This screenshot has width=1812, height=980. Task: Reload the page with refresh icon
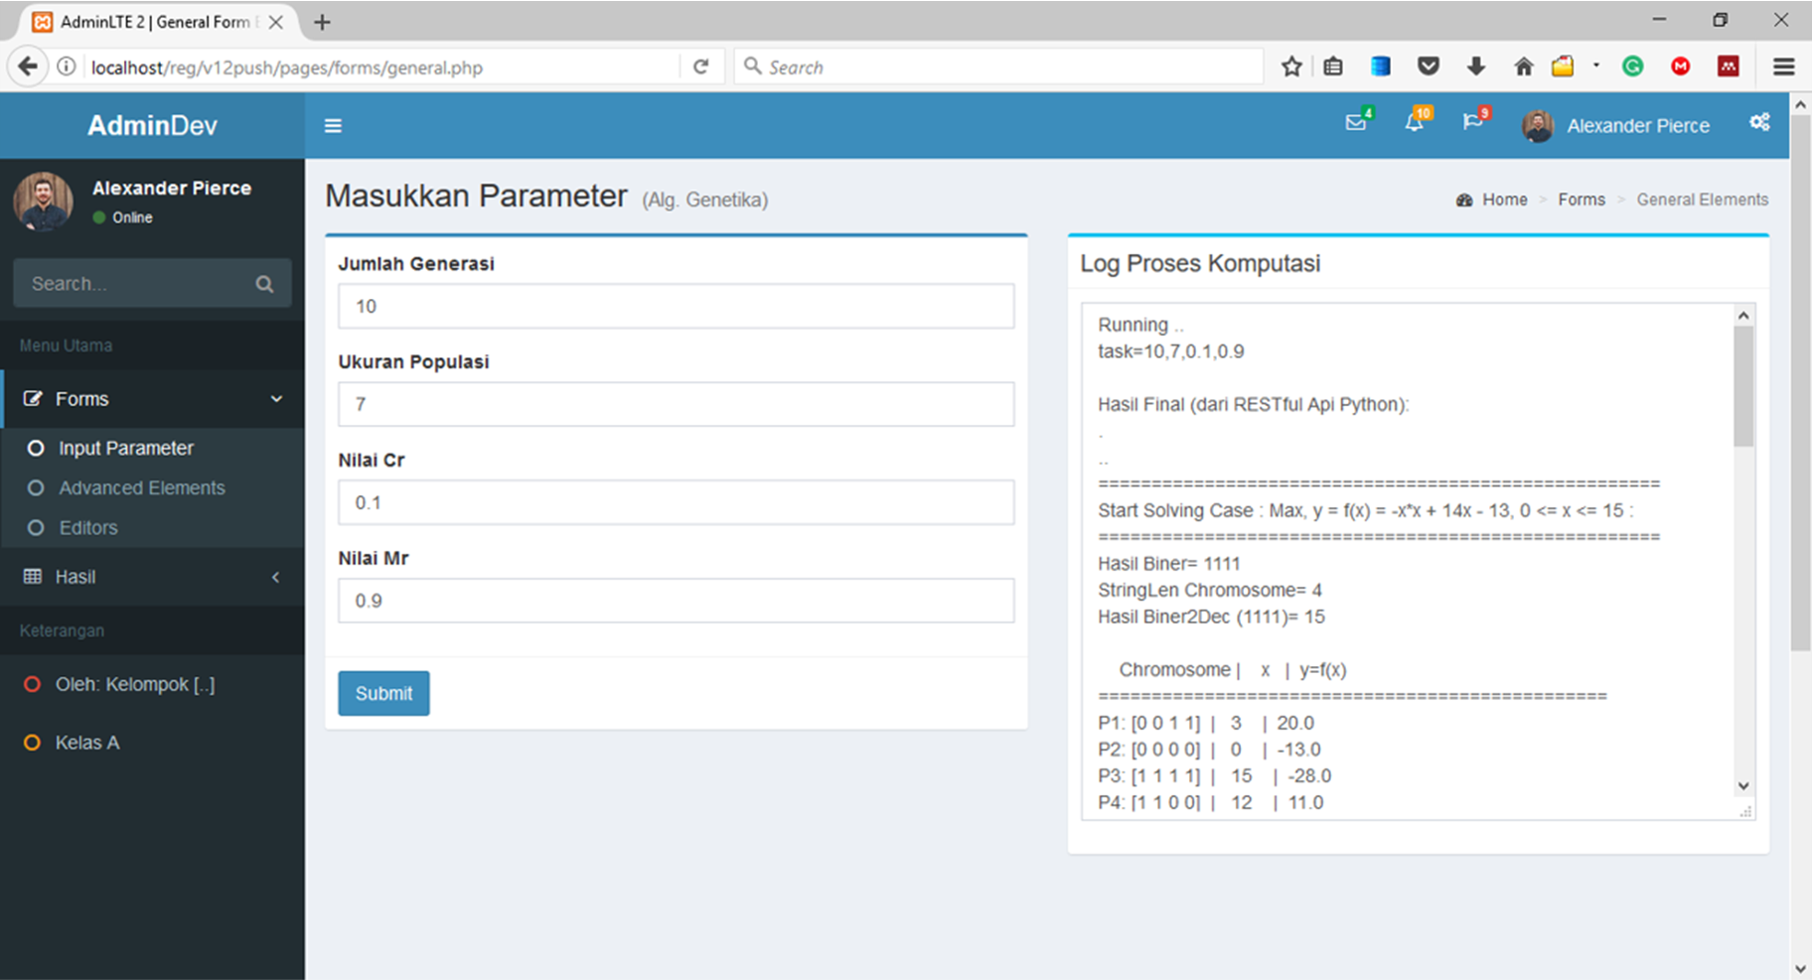point(701,67)
